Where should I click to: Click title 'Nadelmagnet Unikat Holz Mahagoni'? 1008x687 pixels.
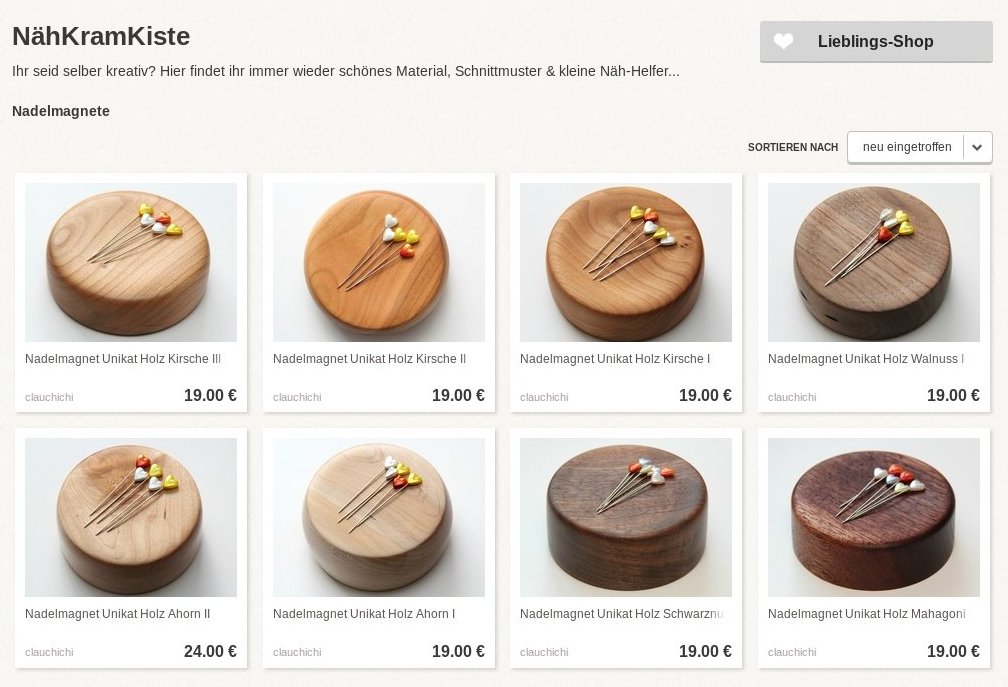pyautogui.click(x=867, y=614)
